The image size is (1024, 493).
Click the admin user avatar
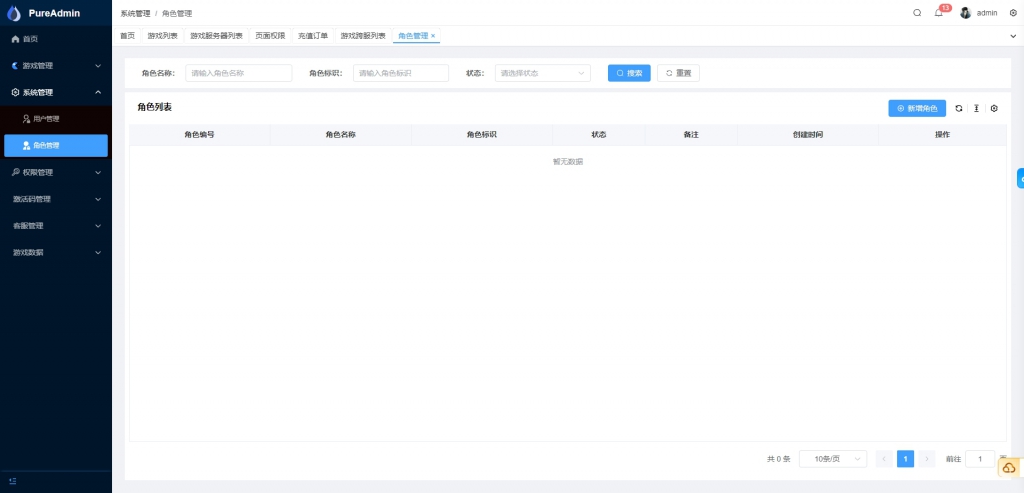(x=965, y=13)
